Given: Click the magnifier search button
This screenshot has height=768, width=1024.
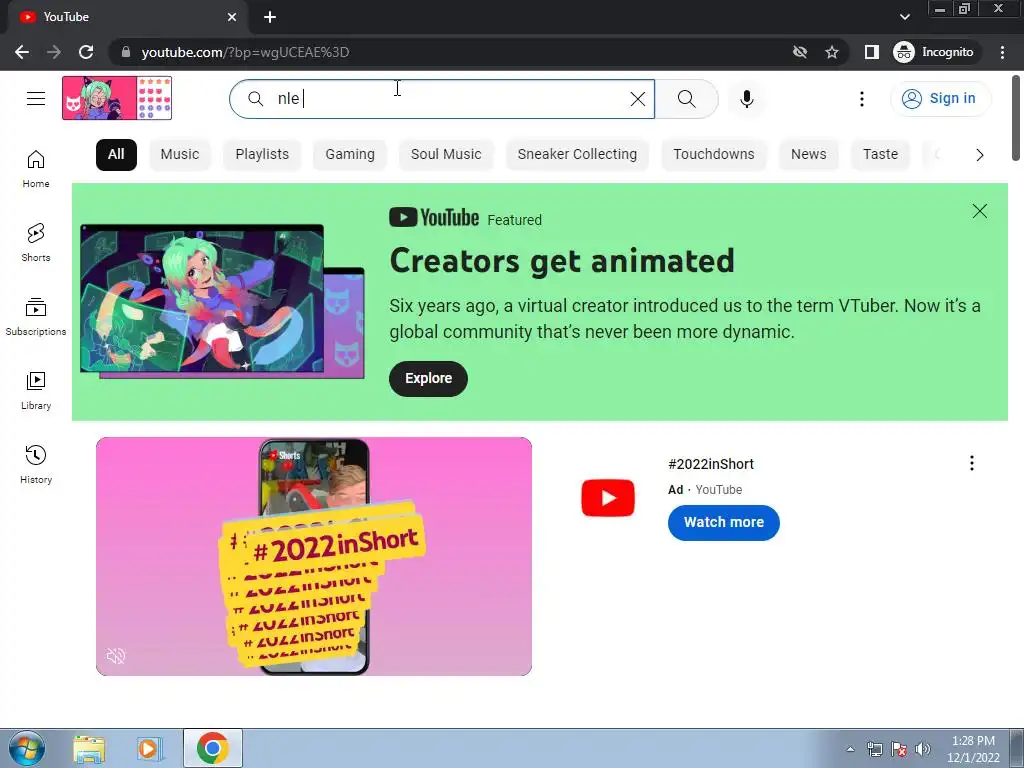Looking at the screenshot, I should tap(686, 99).
